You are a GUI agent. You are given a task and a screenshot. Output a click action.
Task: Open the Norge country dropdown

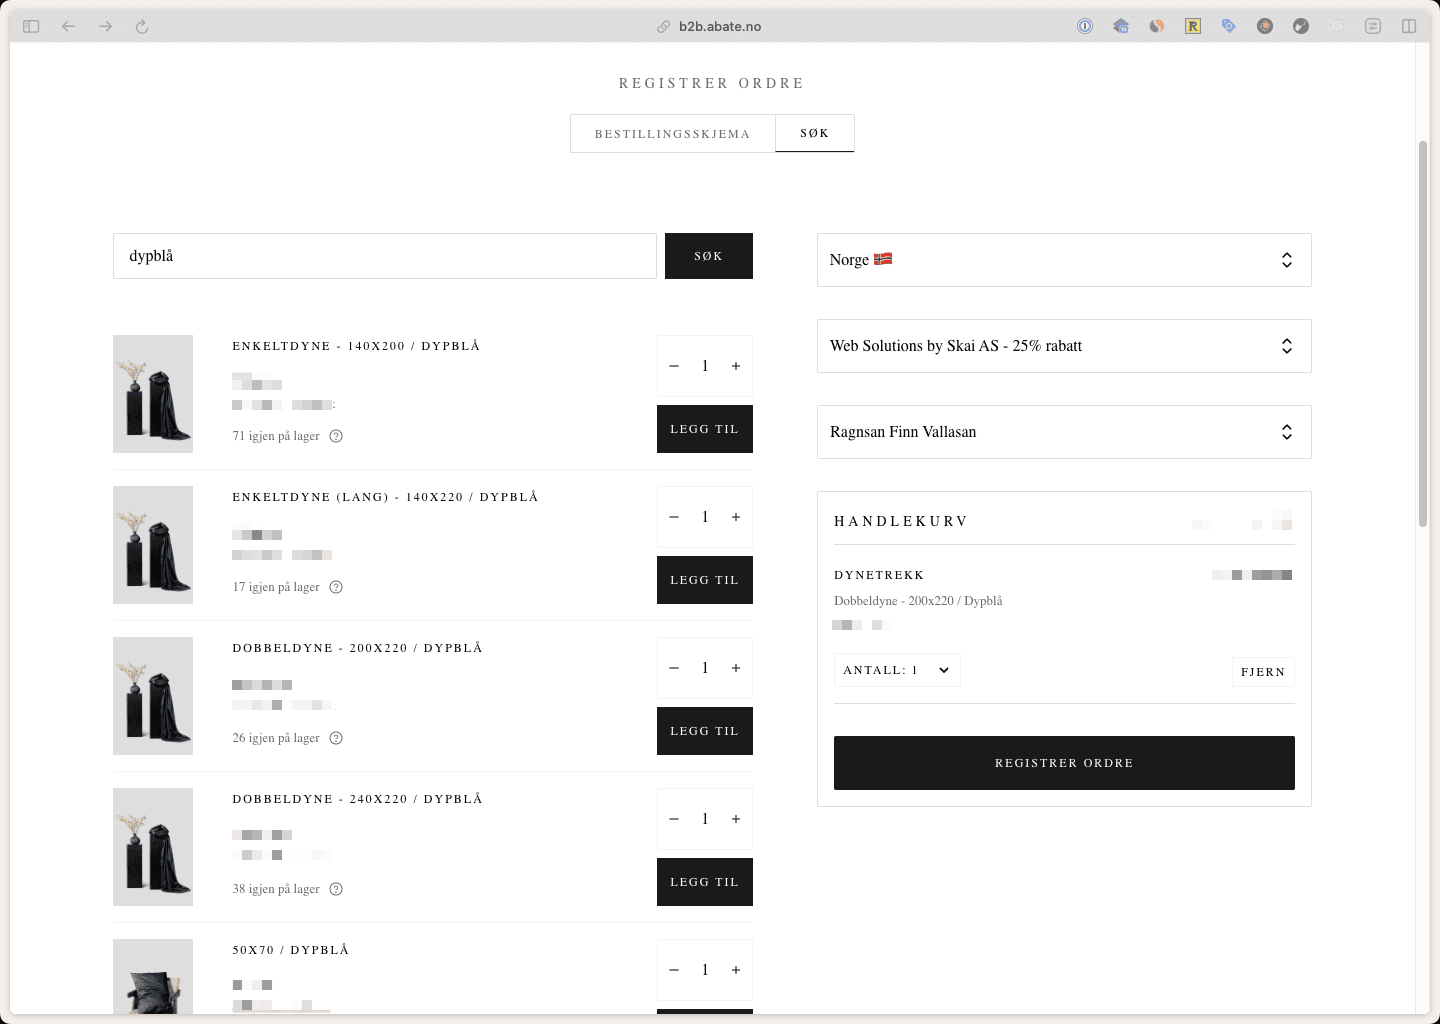click(1063, 260)
